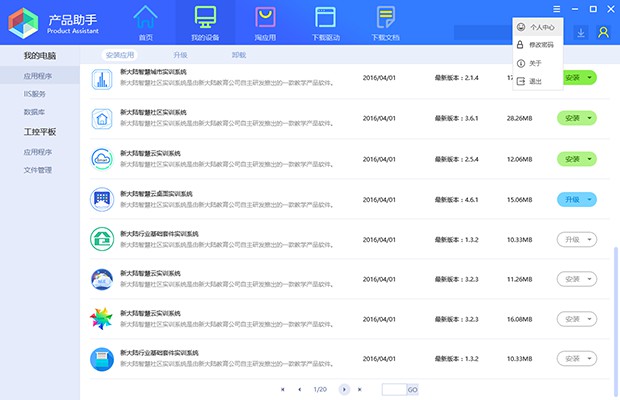Select 应用程序 under 工控平板
This screenshot has height=400, width=620.
38,152
